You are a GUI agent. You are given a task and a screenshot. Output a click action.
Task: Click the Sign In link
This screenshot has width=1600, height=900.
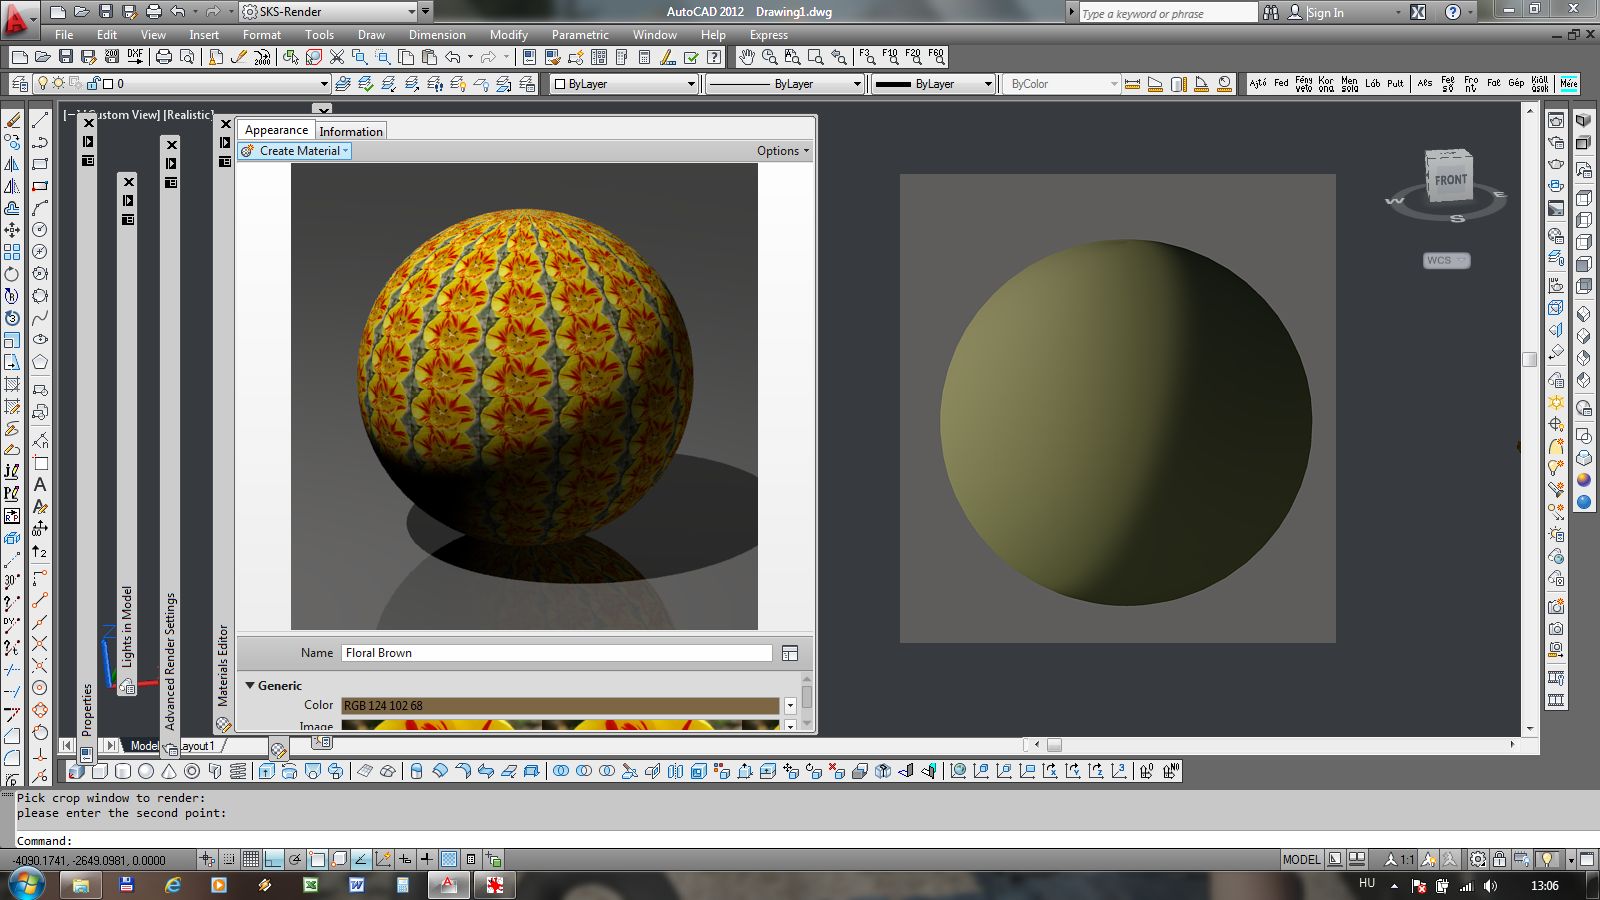1325,12
